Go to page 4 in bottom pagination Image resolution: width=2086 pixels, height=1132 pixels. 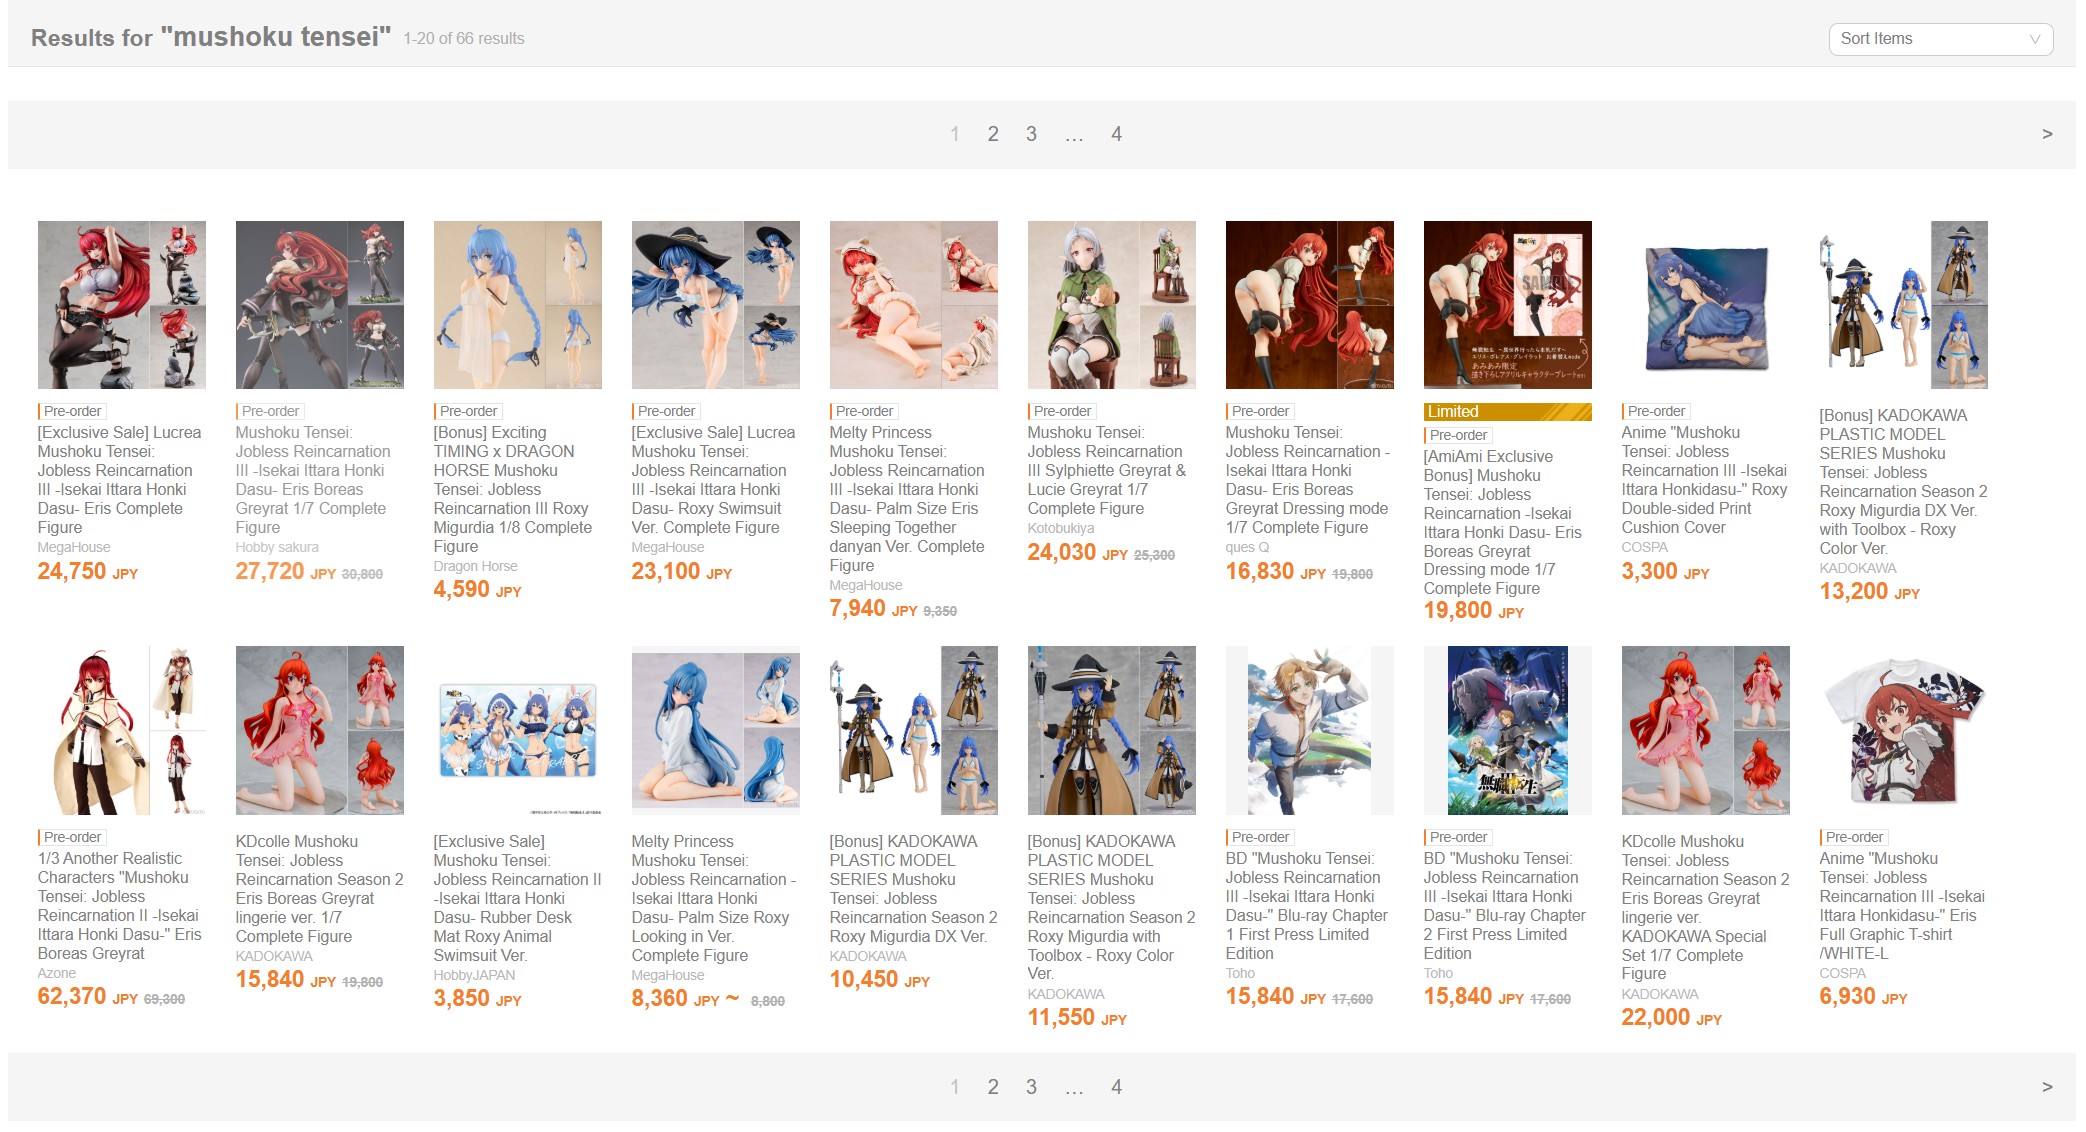point(1116,1087)
